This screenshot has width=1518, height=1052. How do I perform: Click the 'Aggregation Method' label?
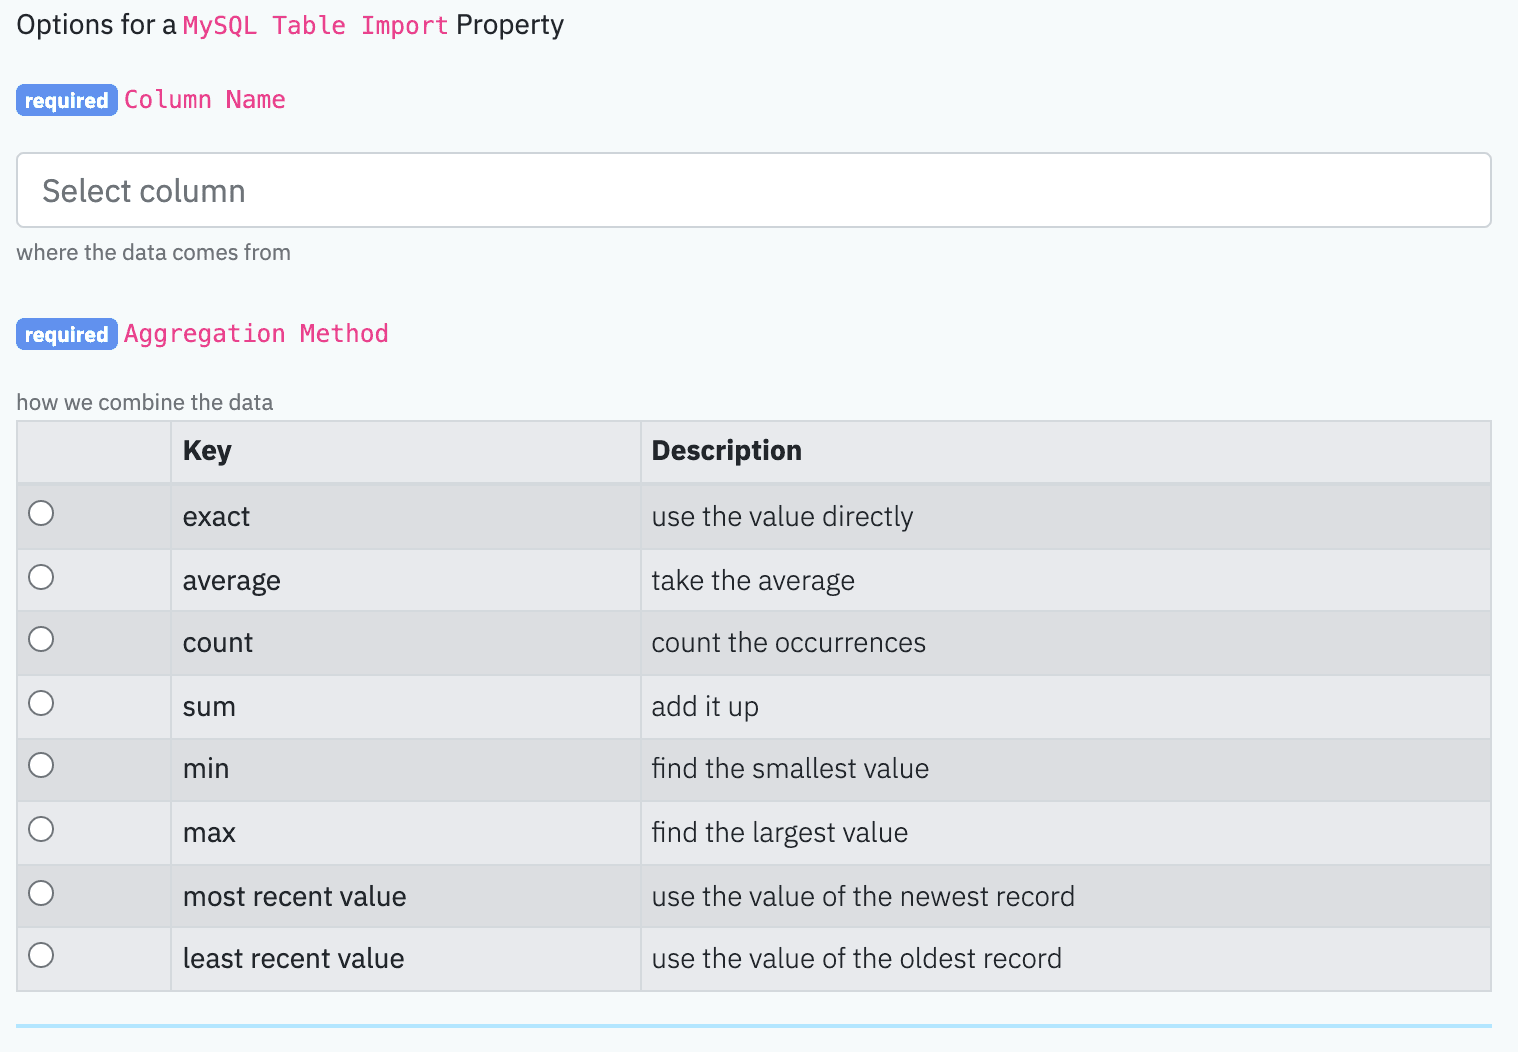point(256,334)
